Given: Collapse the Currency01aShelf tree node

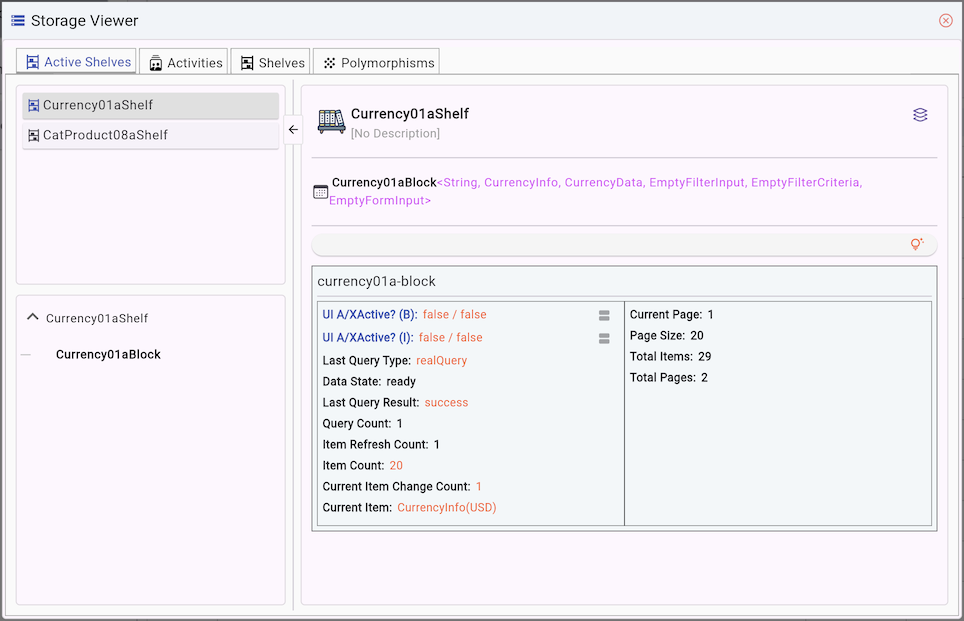Looking at the screenshot, I should click(33, 317).
